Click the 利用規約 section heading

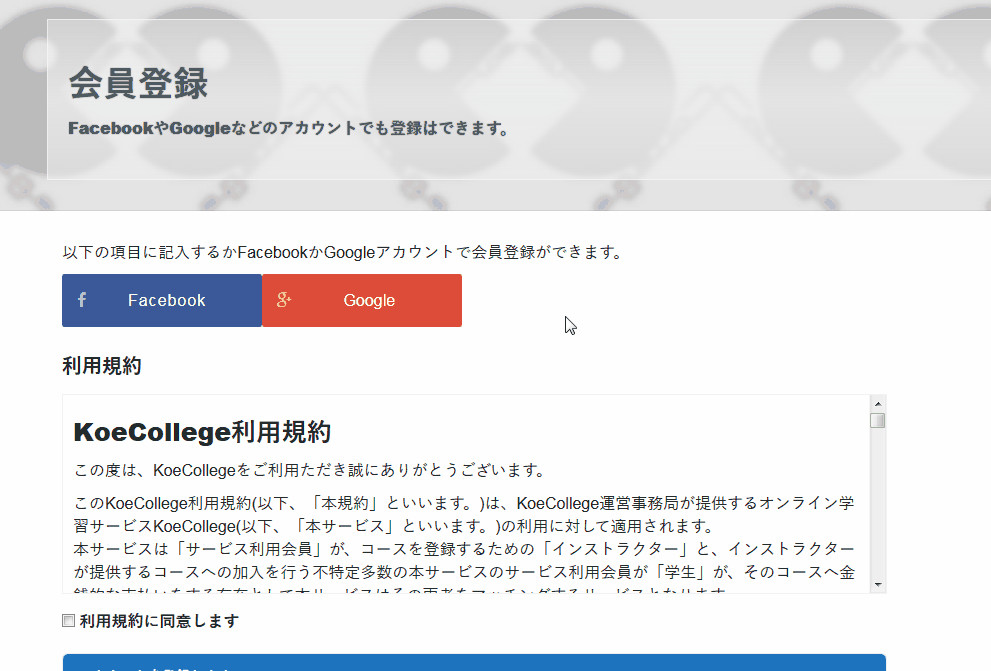coord(102,366)
